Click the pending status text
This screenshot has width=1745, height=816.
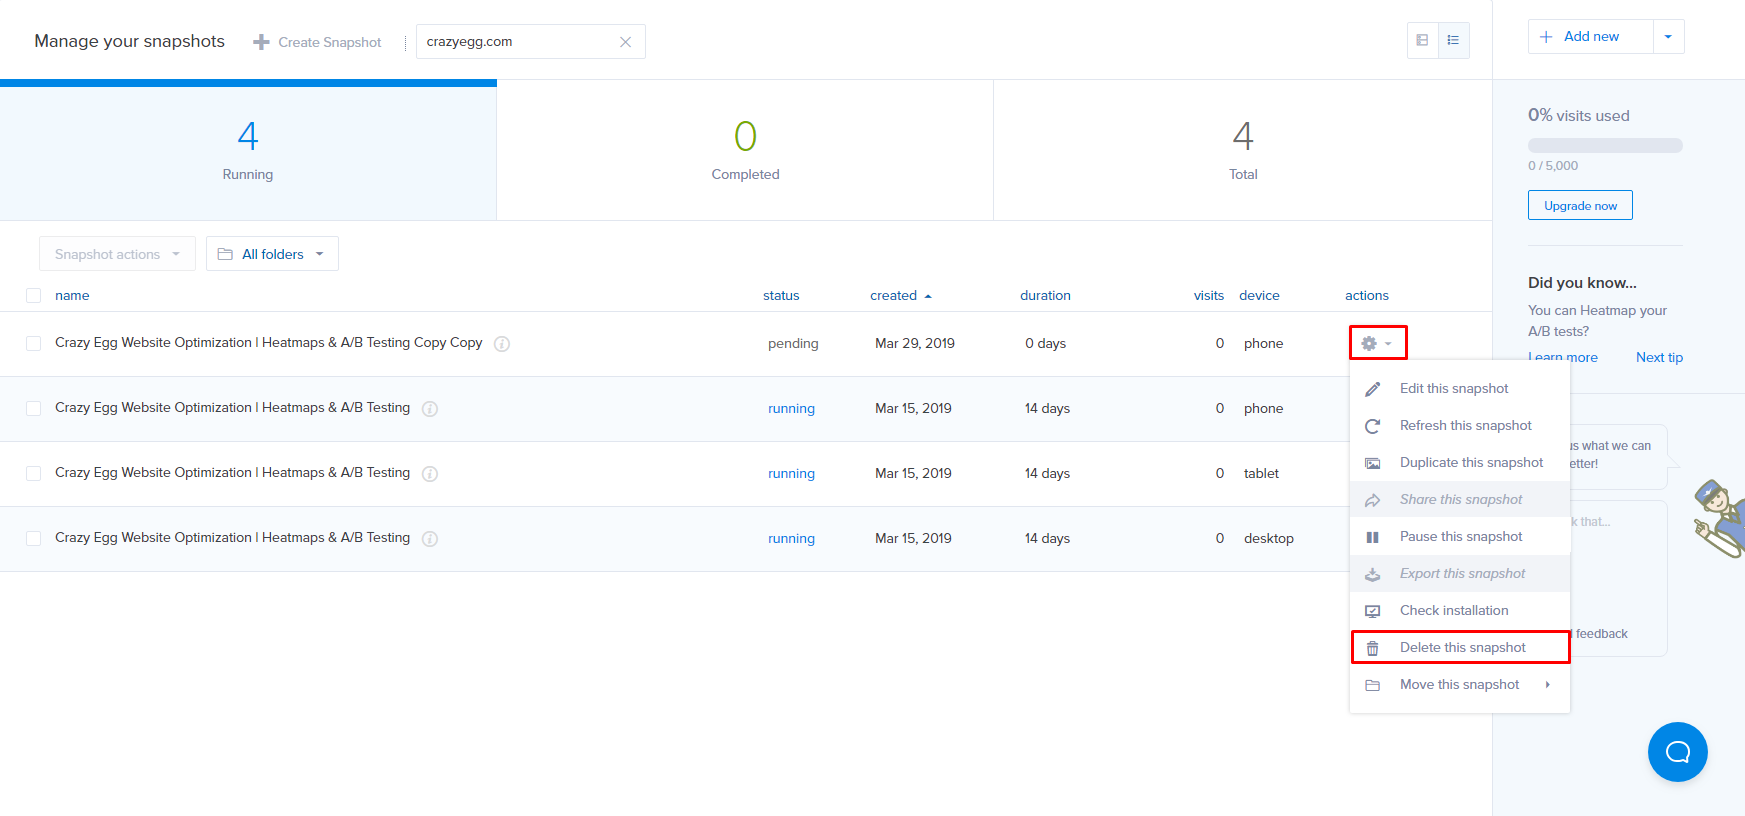point(793,344)
